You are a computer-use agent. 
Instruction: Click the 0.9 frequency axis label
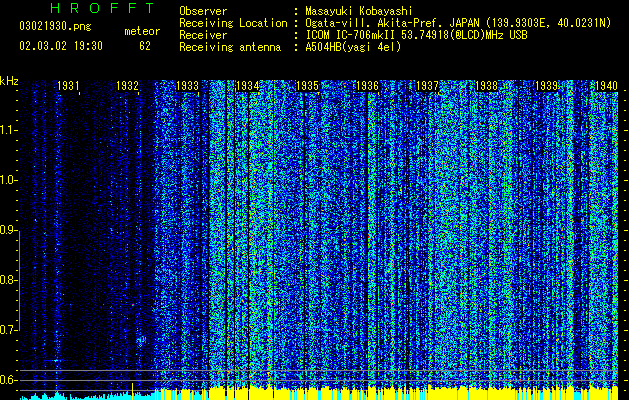click(9, 230)
